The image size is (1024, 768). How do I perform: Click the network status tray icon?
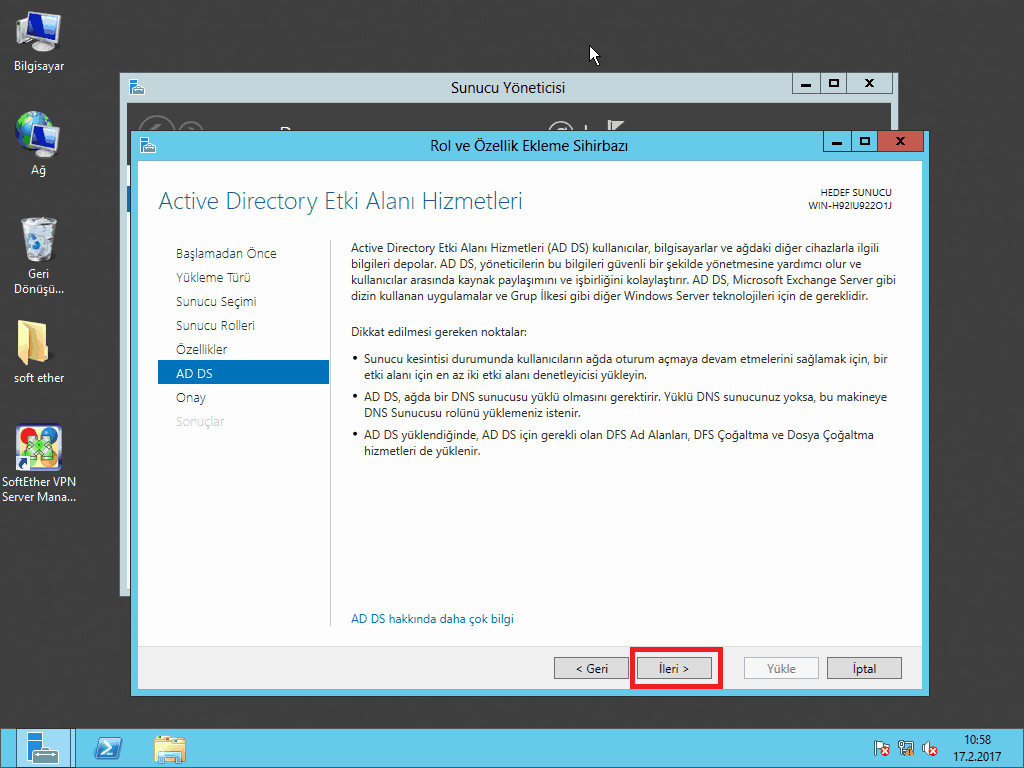[905, 748]
